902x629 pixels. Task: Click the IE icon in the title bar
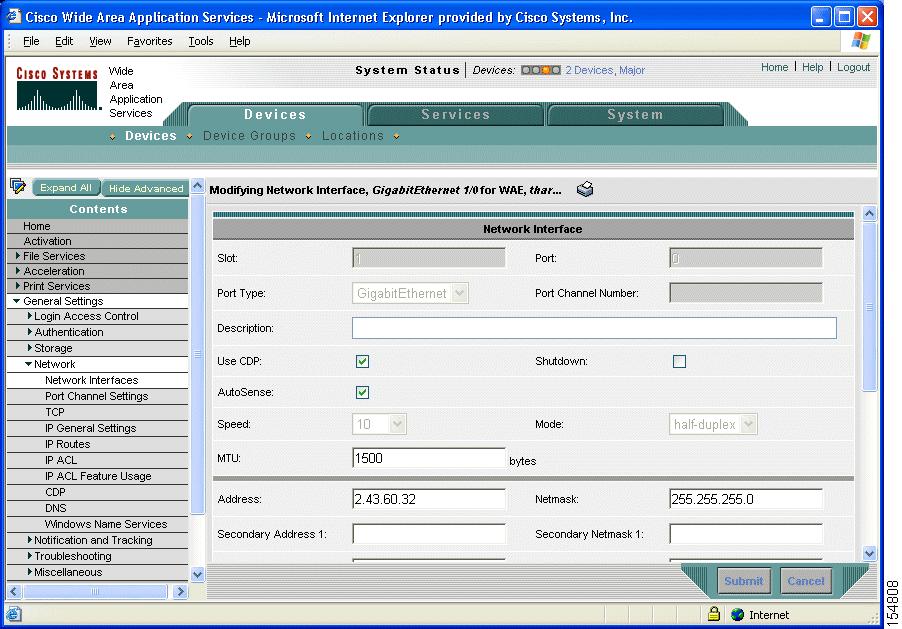tap(13, 17)
